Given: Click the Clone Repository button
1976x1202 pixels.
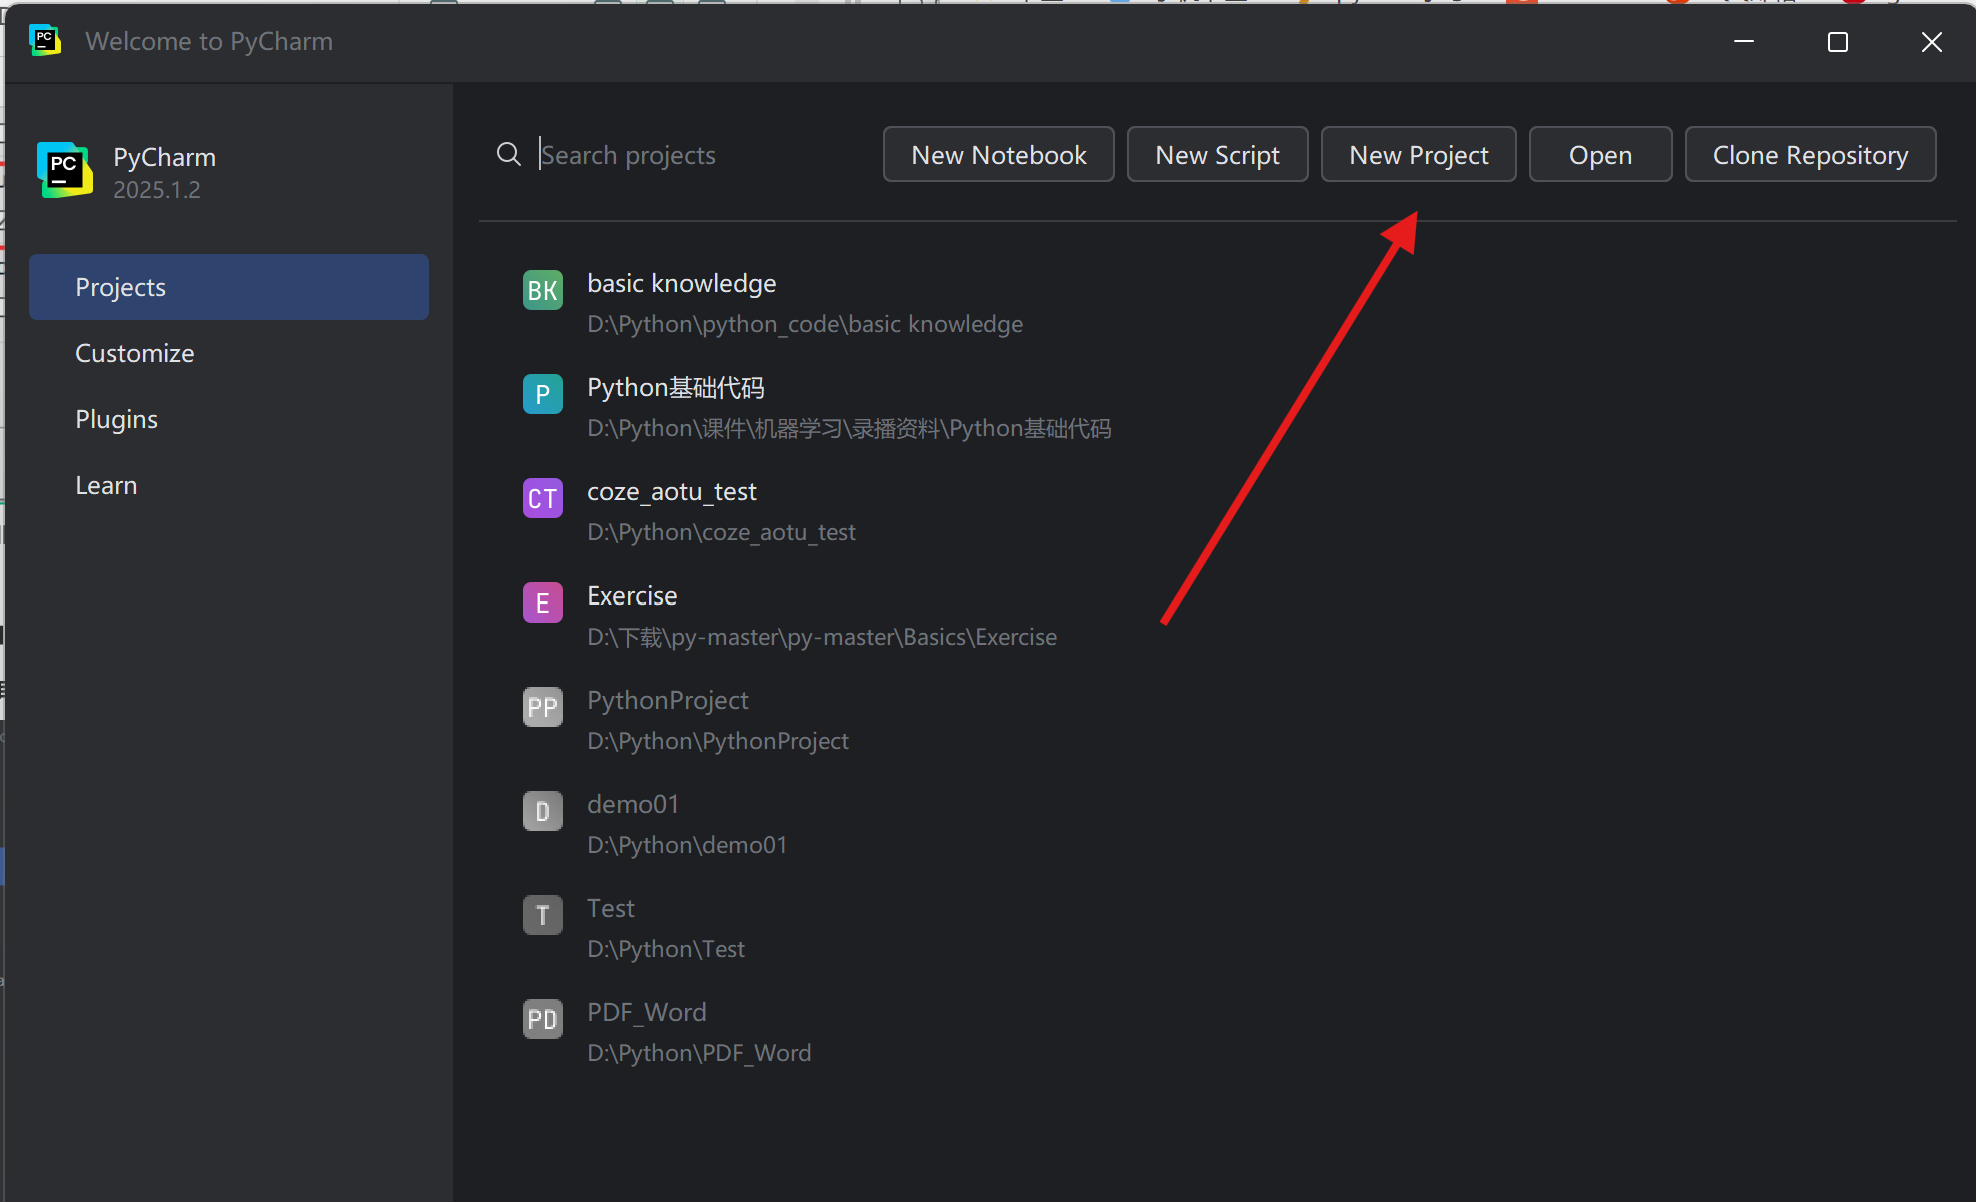Looking at the screenshot, I should click(1810, 155).
